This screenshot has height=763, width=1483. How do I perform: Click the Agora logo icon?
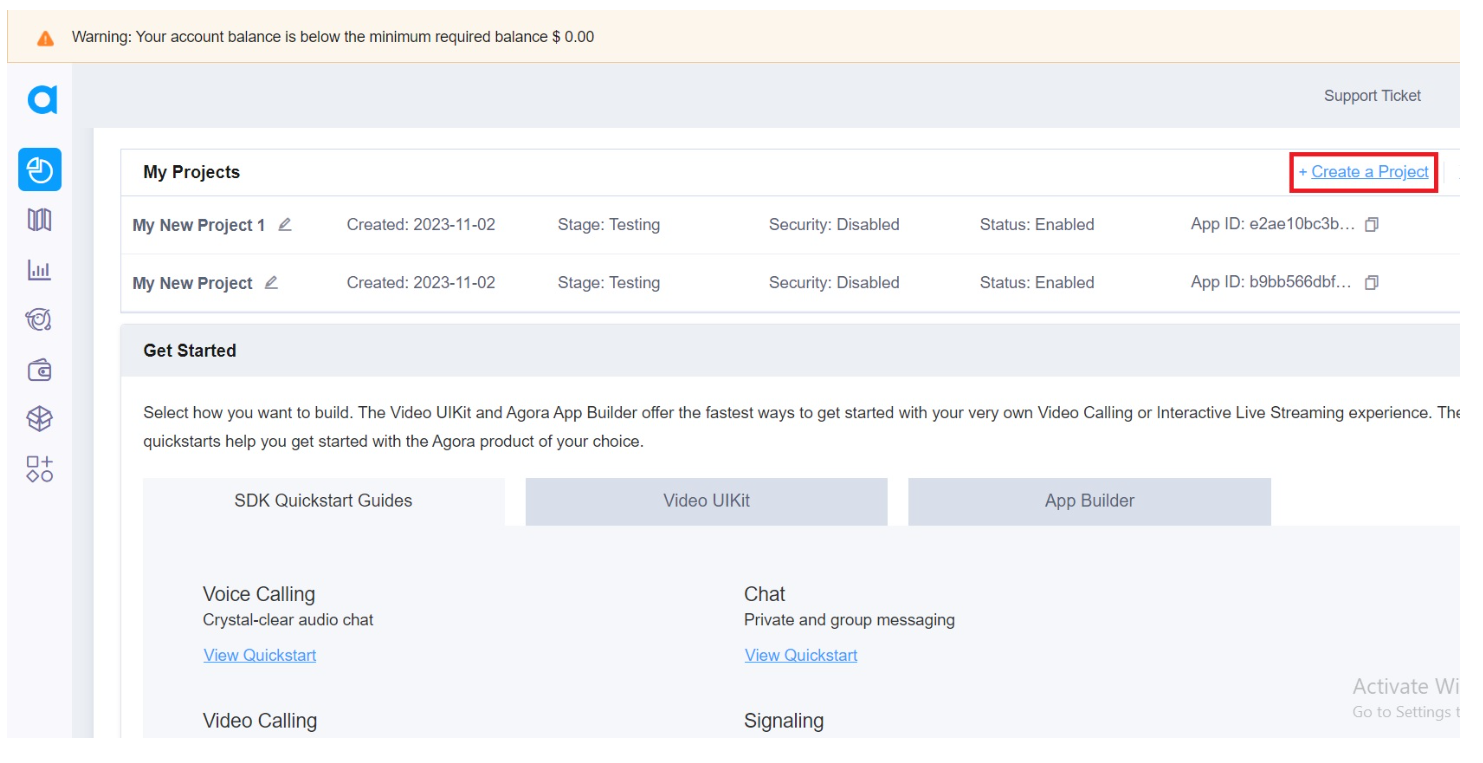(42, 99)
